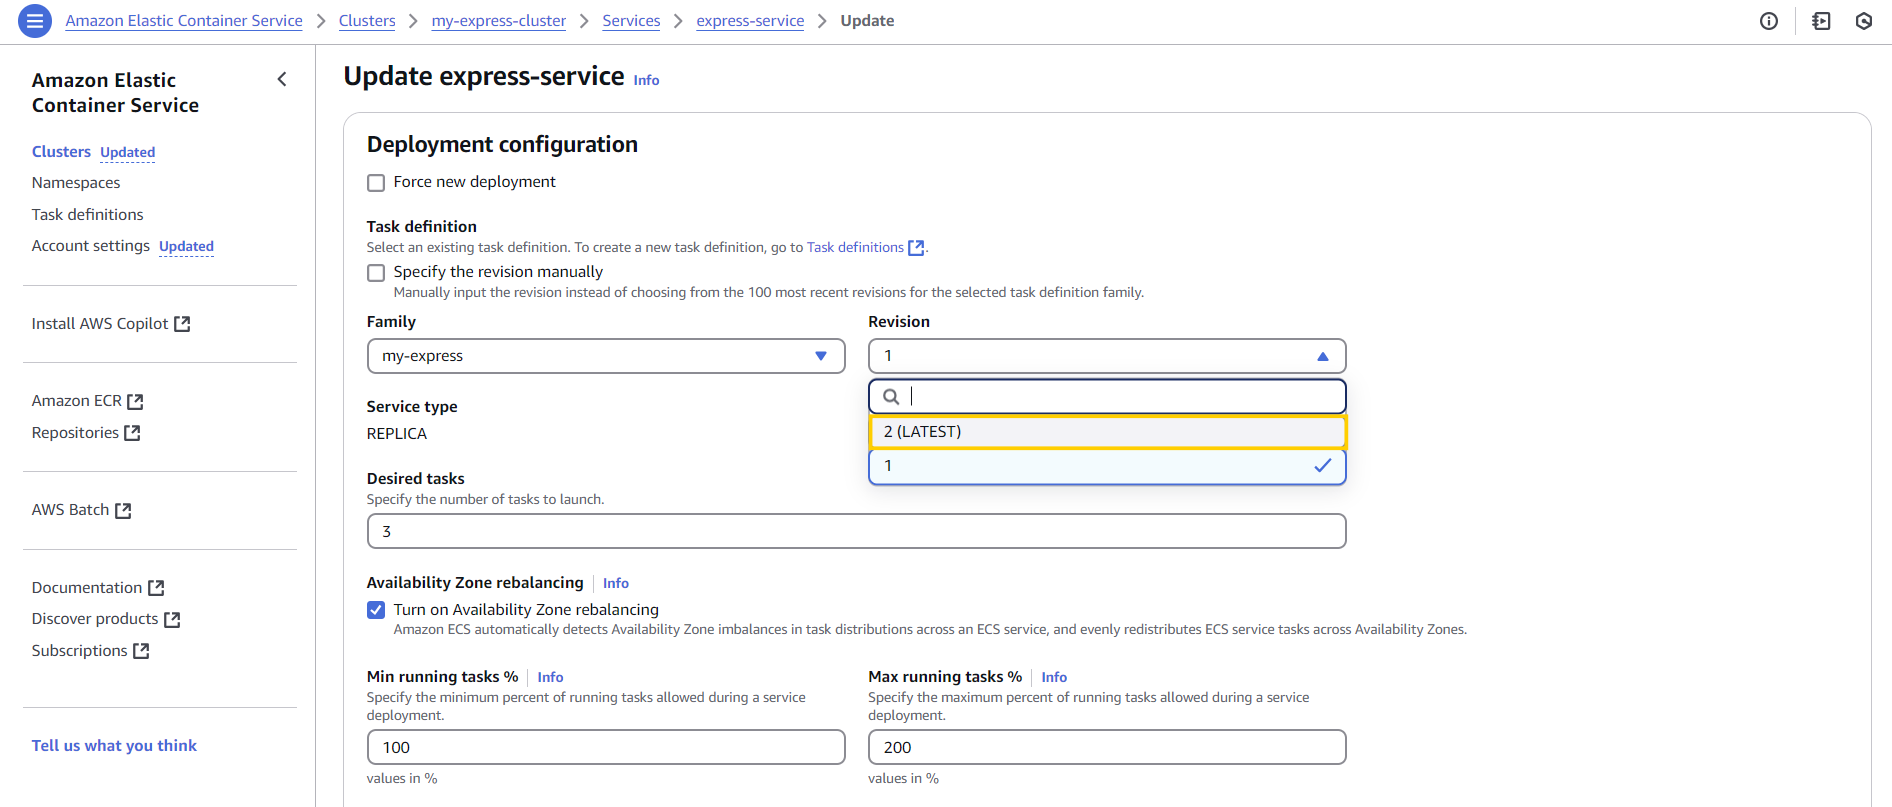Open Discover products link in sidebar

(x=95, y=619)
